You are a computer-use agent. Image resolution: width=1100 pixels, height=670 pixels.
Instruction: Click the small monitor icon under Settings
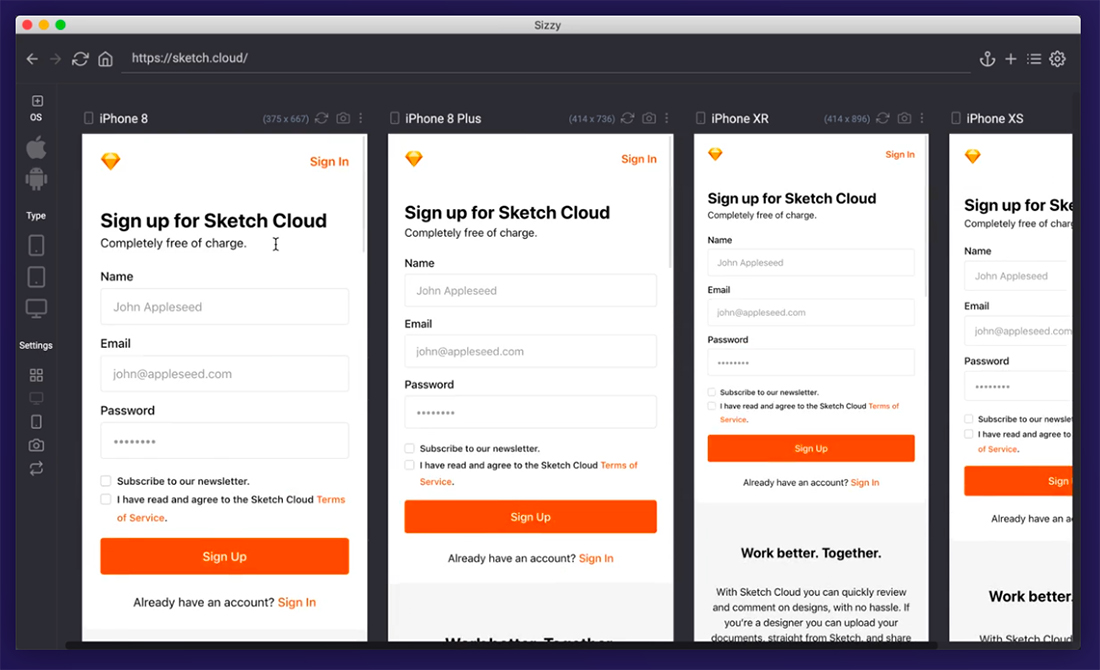click(x=36, y=398)
